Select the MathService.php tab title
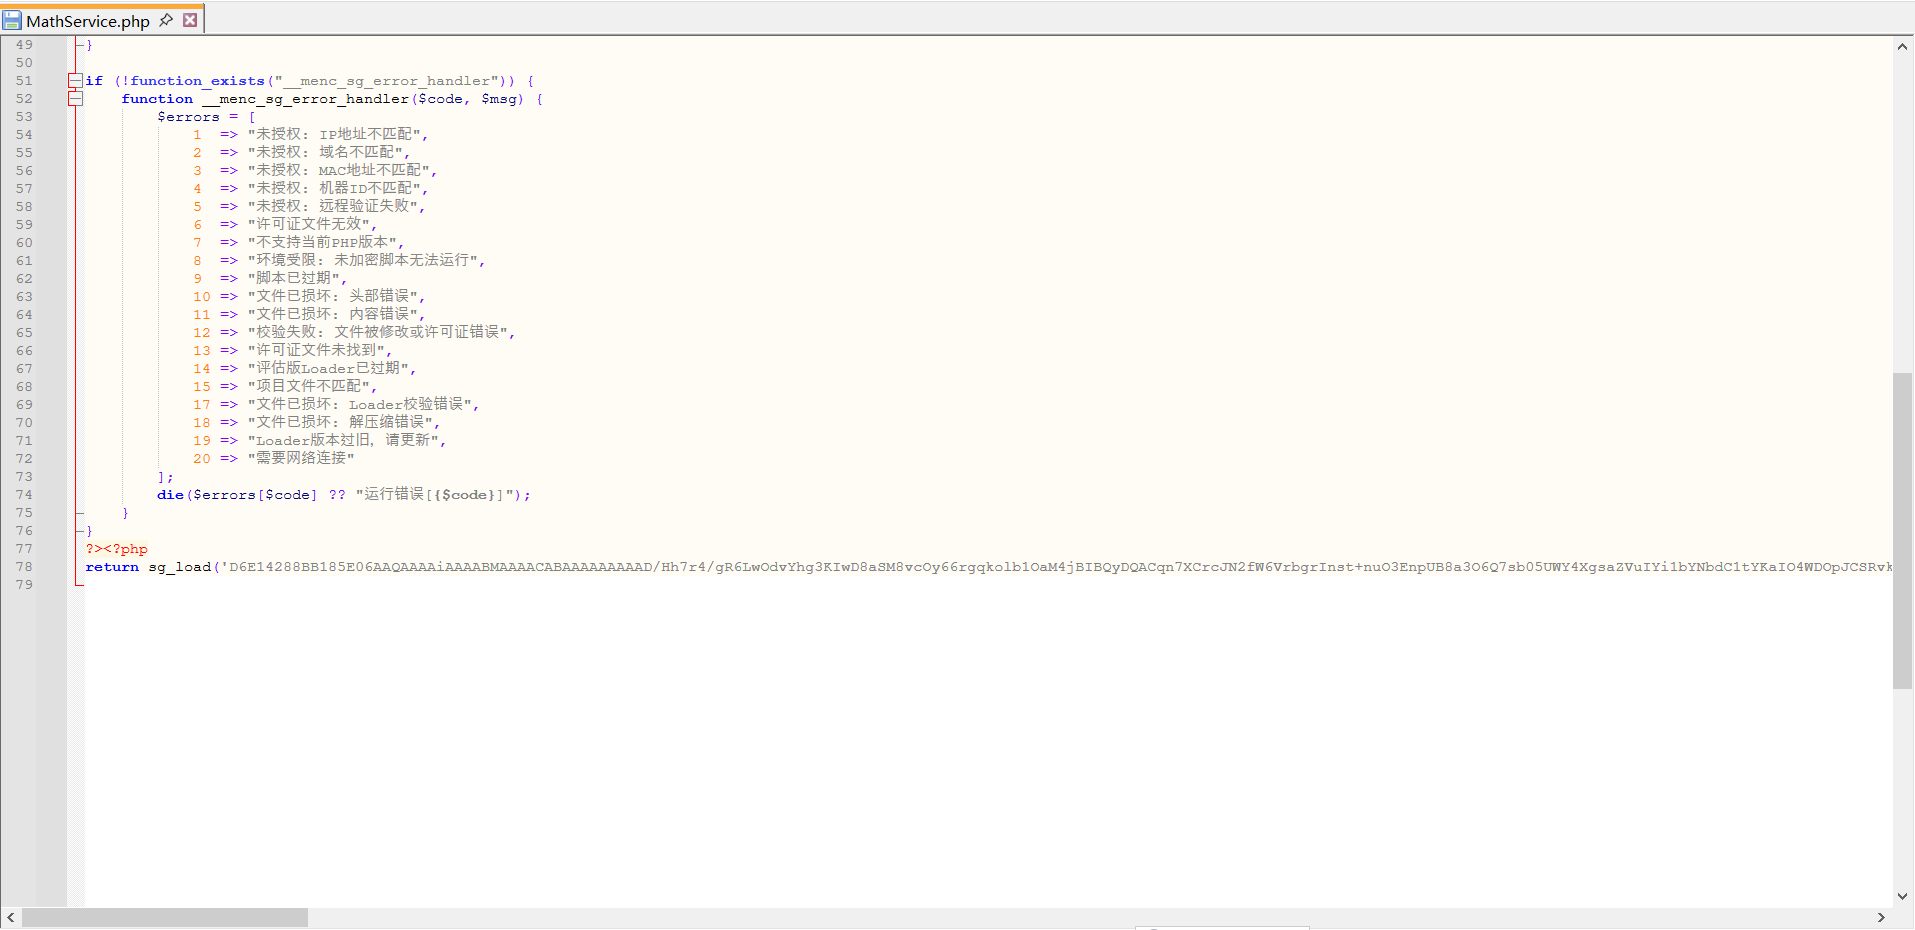Image resolution: width=1915 pixels, height=930 pixels. [88, 21]
